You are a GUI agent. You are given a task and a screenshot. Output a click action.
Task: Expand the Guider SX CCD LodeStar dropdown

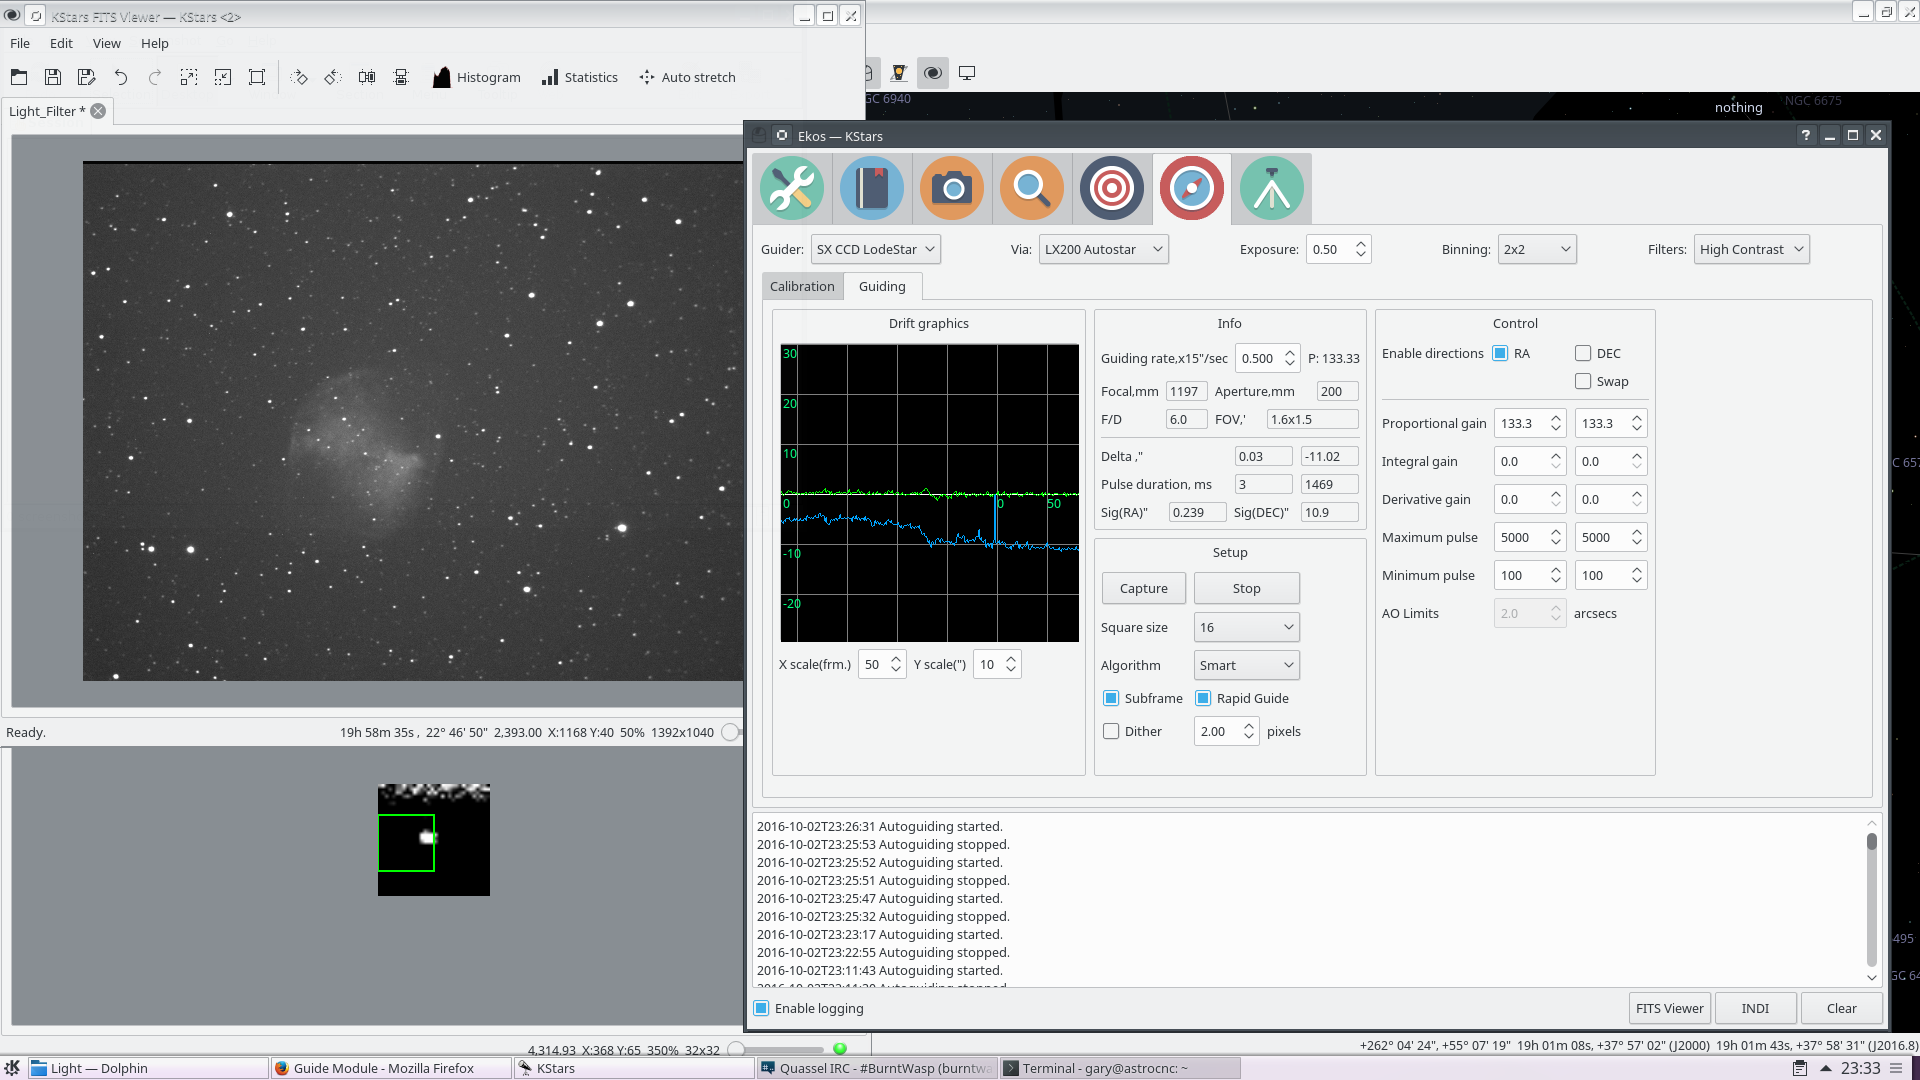click(875, 249)
